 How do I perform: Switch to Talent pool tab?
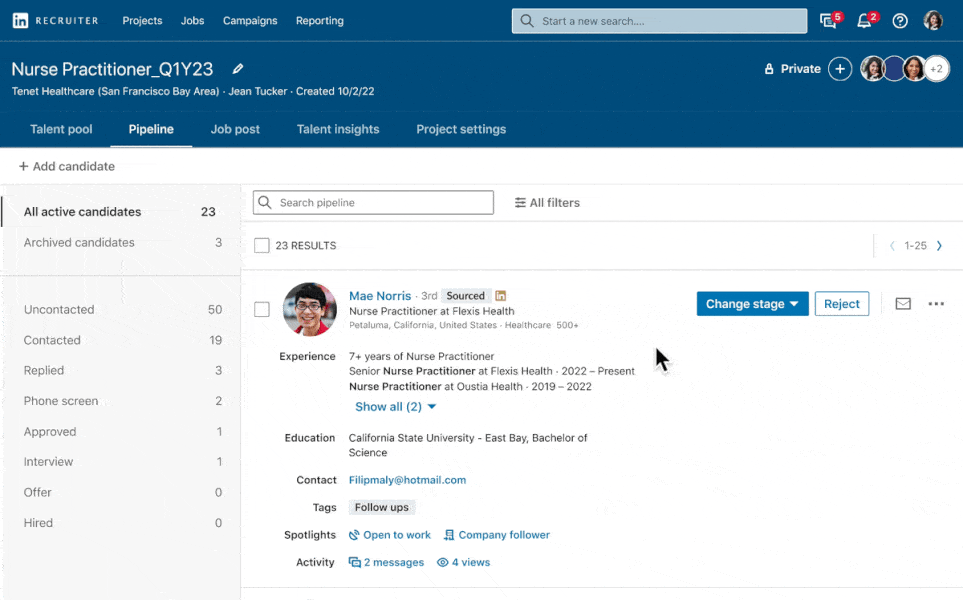point(61,129)
